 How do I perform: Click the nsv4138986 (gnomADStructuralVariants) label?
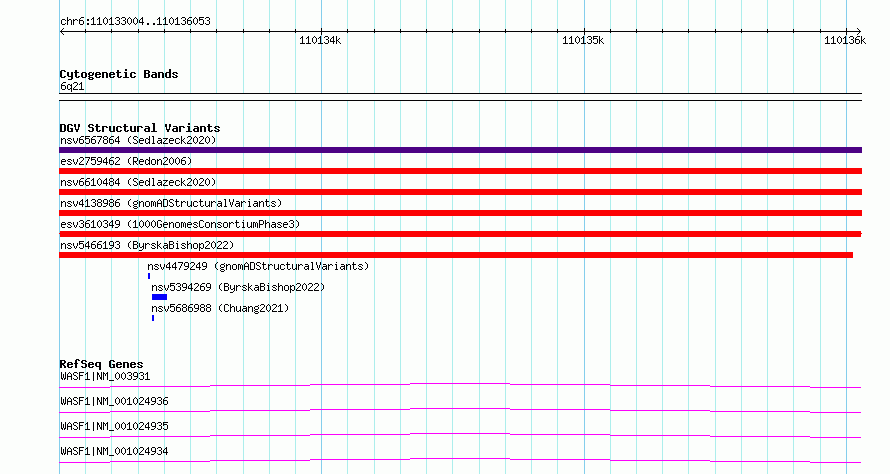(x=171, y=203)
